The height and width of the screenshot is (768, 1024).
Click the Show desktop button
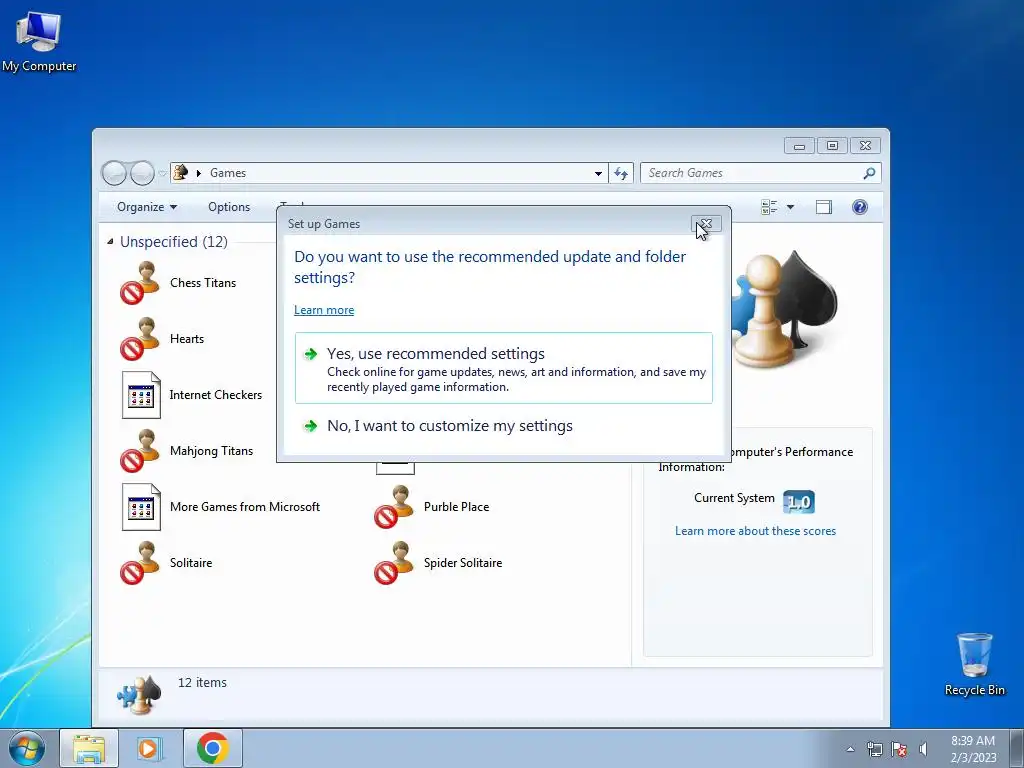tap(1017, 748)
